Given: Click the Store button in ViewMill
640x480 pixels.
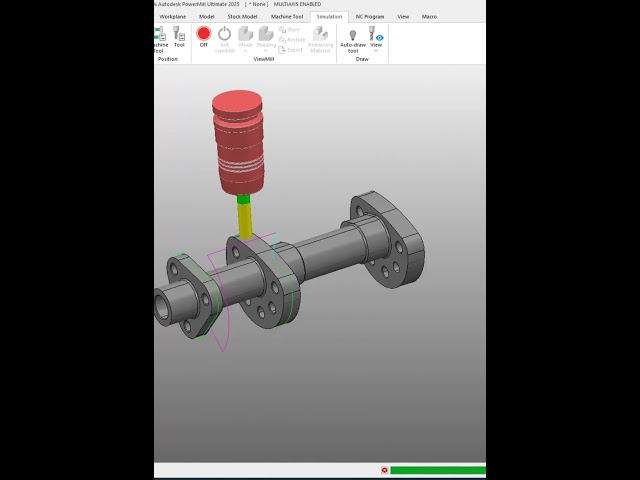Looking at the screenshot, I should coord(289,29).
